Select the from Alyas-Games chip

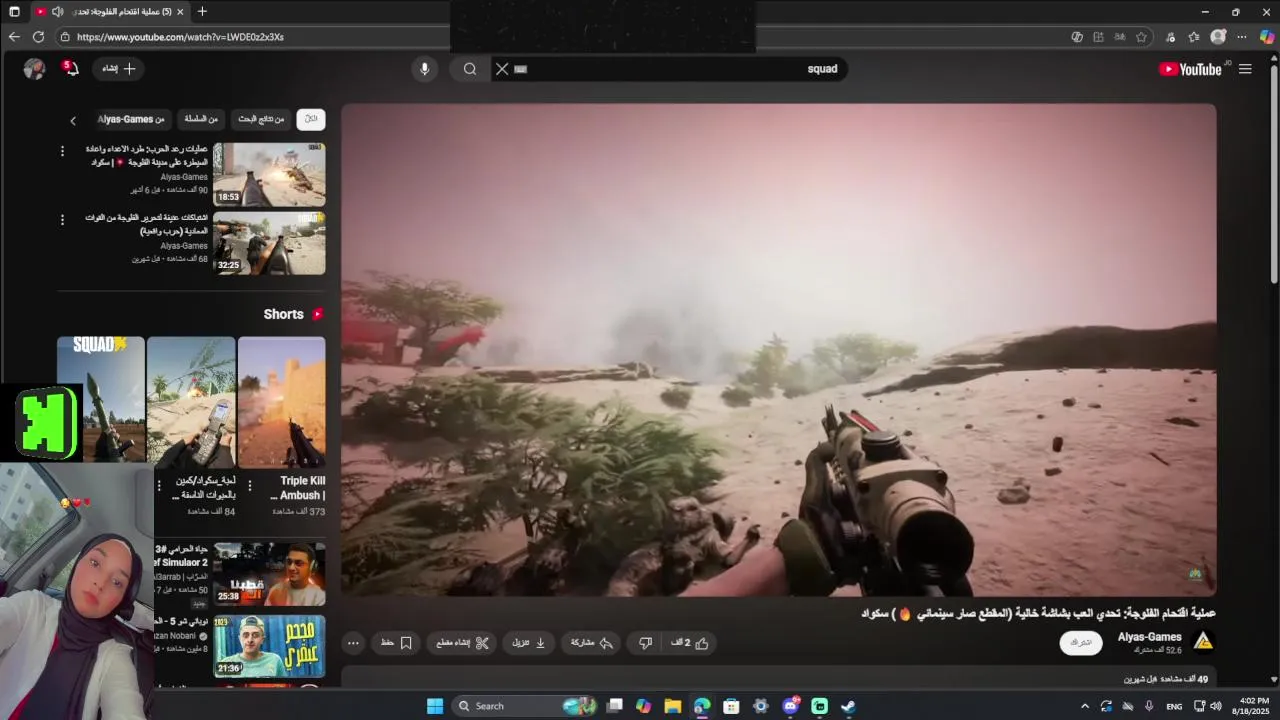pos(131,119)
